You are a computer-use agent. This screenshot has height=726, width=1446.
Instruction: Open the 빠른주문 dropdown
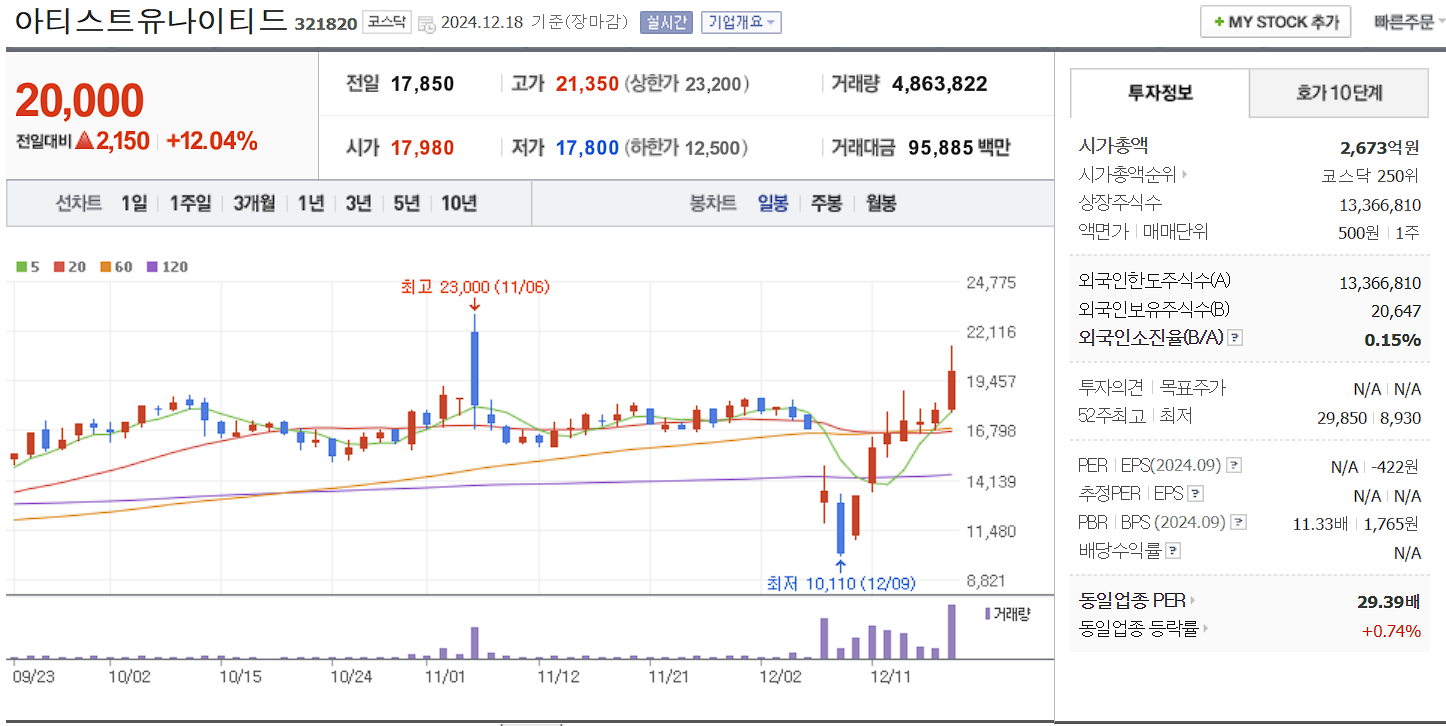(1409, 22)
